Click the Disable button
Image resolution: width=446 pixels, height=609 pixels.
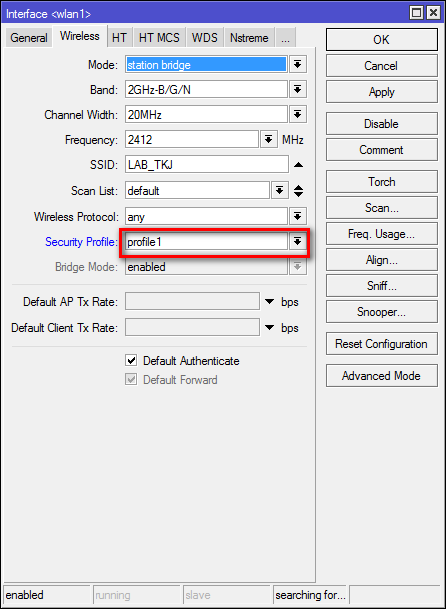tap(382, 124)
